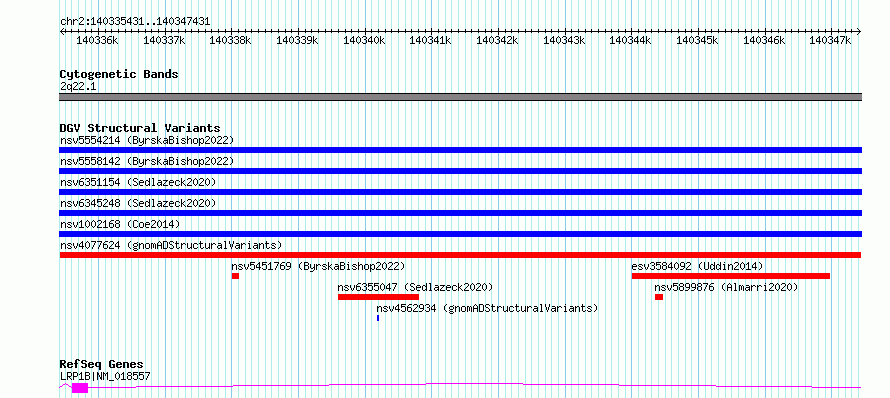Select the nsv5558142 blue variant bar
This screenshot has height=398, width=890.
coord(460,171)
